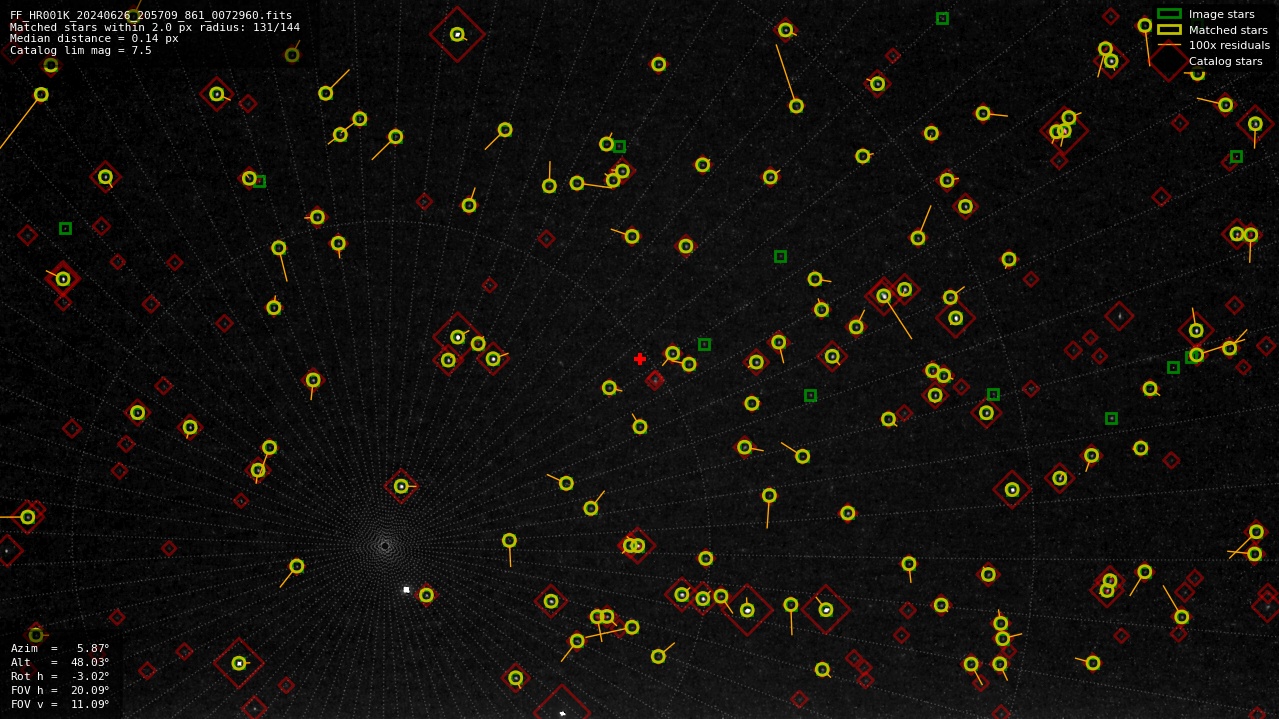Image resolution: width=1279 pixels, height=719 pixels.
Task: Click the 'FOV v = 11.09°' readout
Action: click(60, 704)
